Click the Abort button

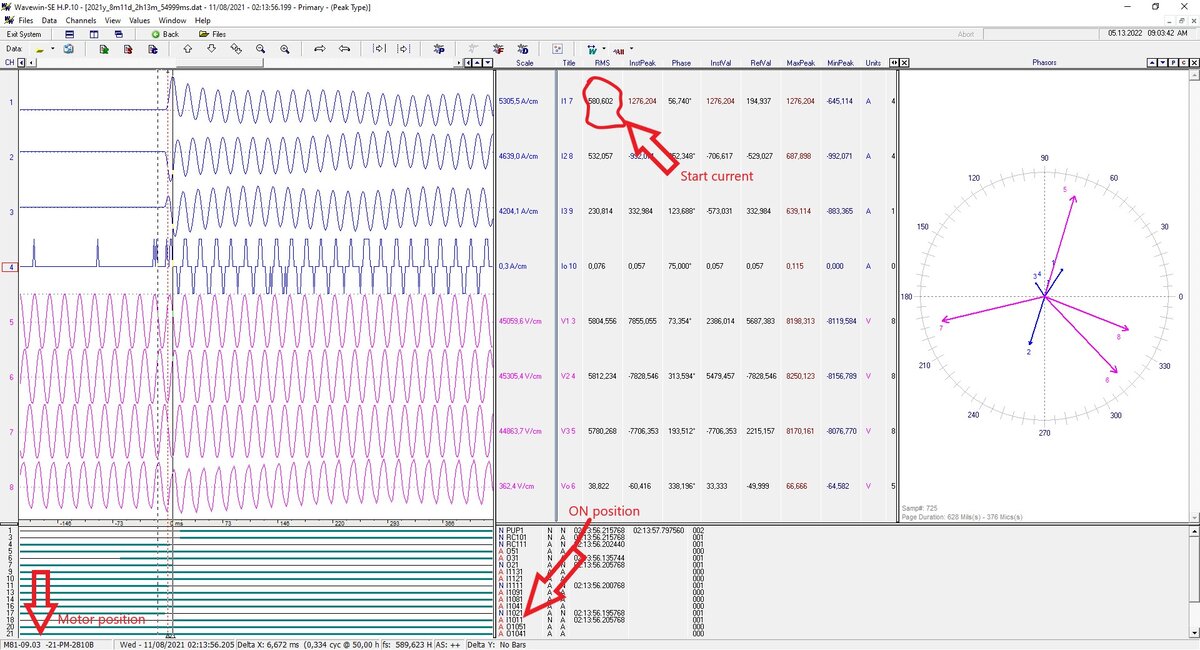[966, 34]
